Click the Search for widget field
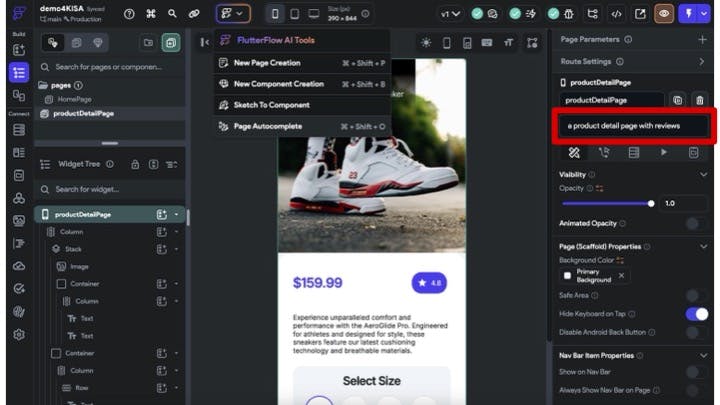The image size is (720, 405). [x=110, y=189]
